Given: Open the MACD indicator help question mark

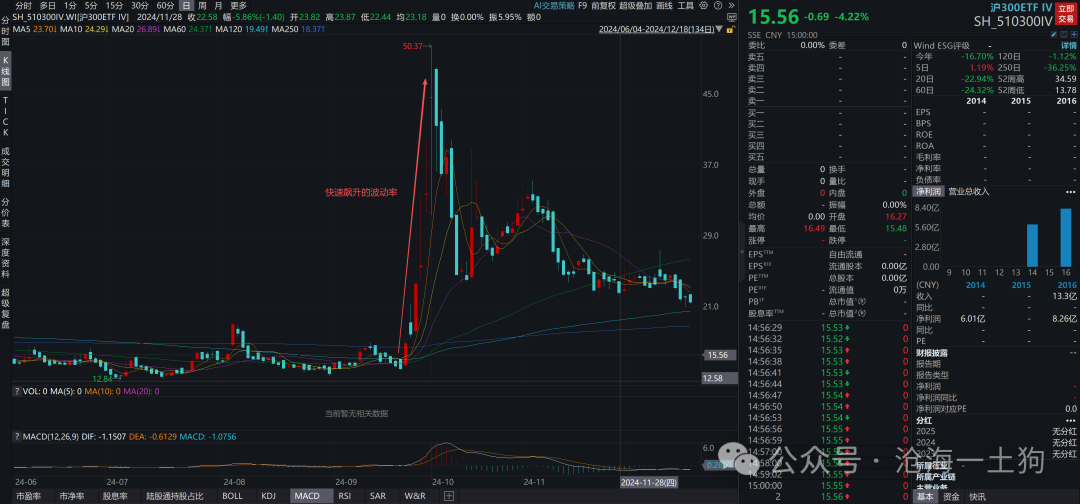Looking at the screenshot, I should [18, 436].
